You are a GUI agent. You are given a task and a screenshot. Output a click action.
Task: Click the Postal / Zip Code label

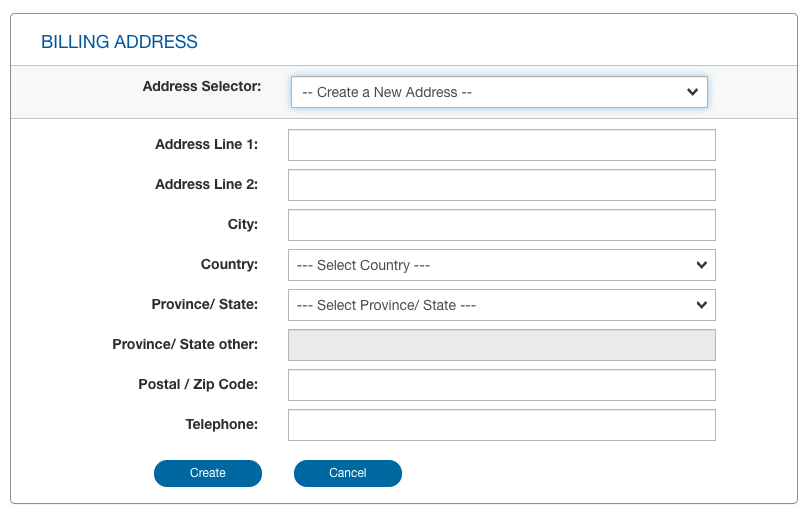click(x=198, y=384)
